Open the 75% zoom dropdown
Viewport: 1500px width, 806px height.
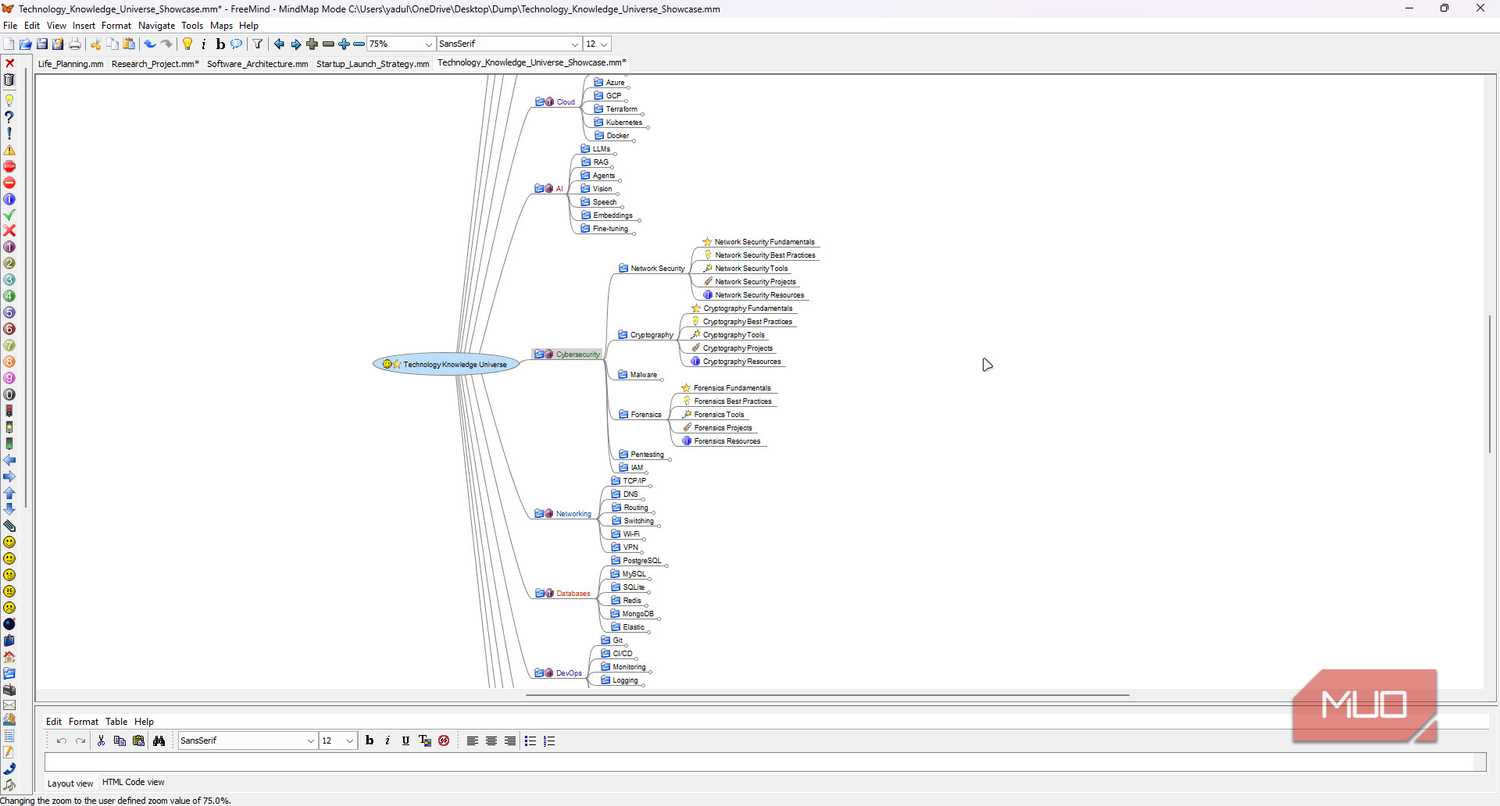click(x=428, y=44)
